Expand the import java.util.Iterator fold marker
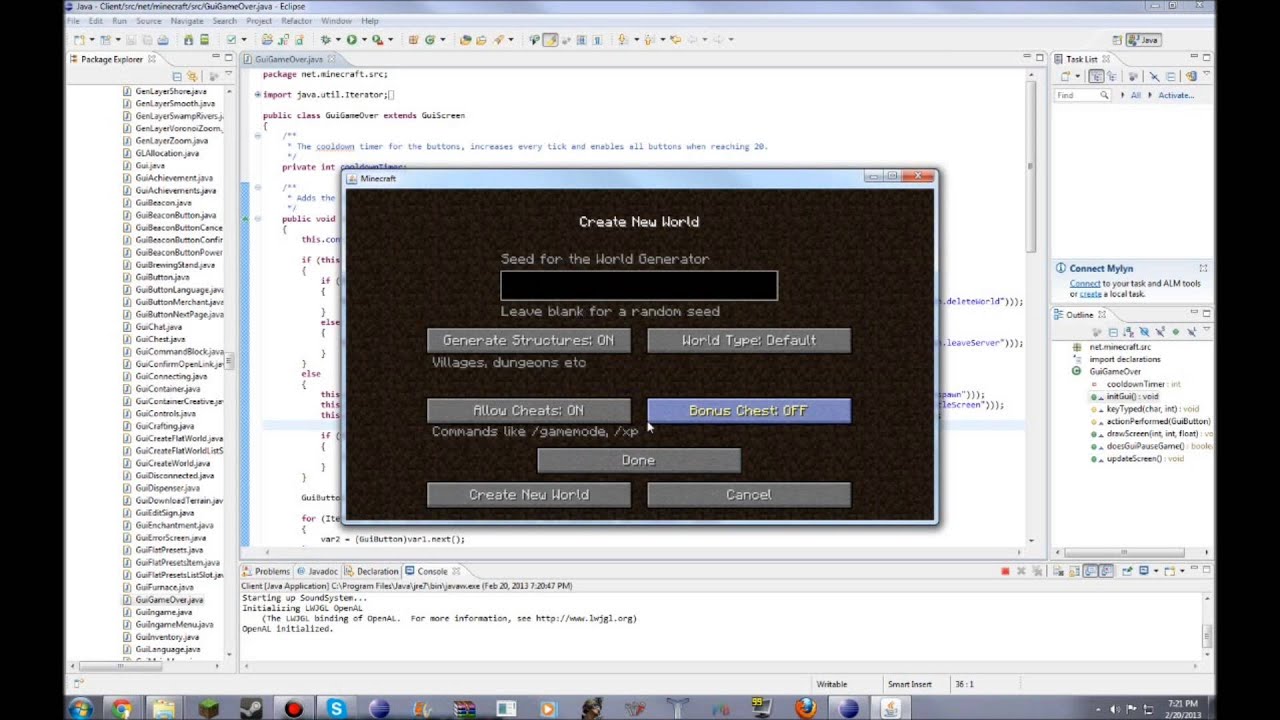This screenshot has width=1280, height=720. pos(257,95)
